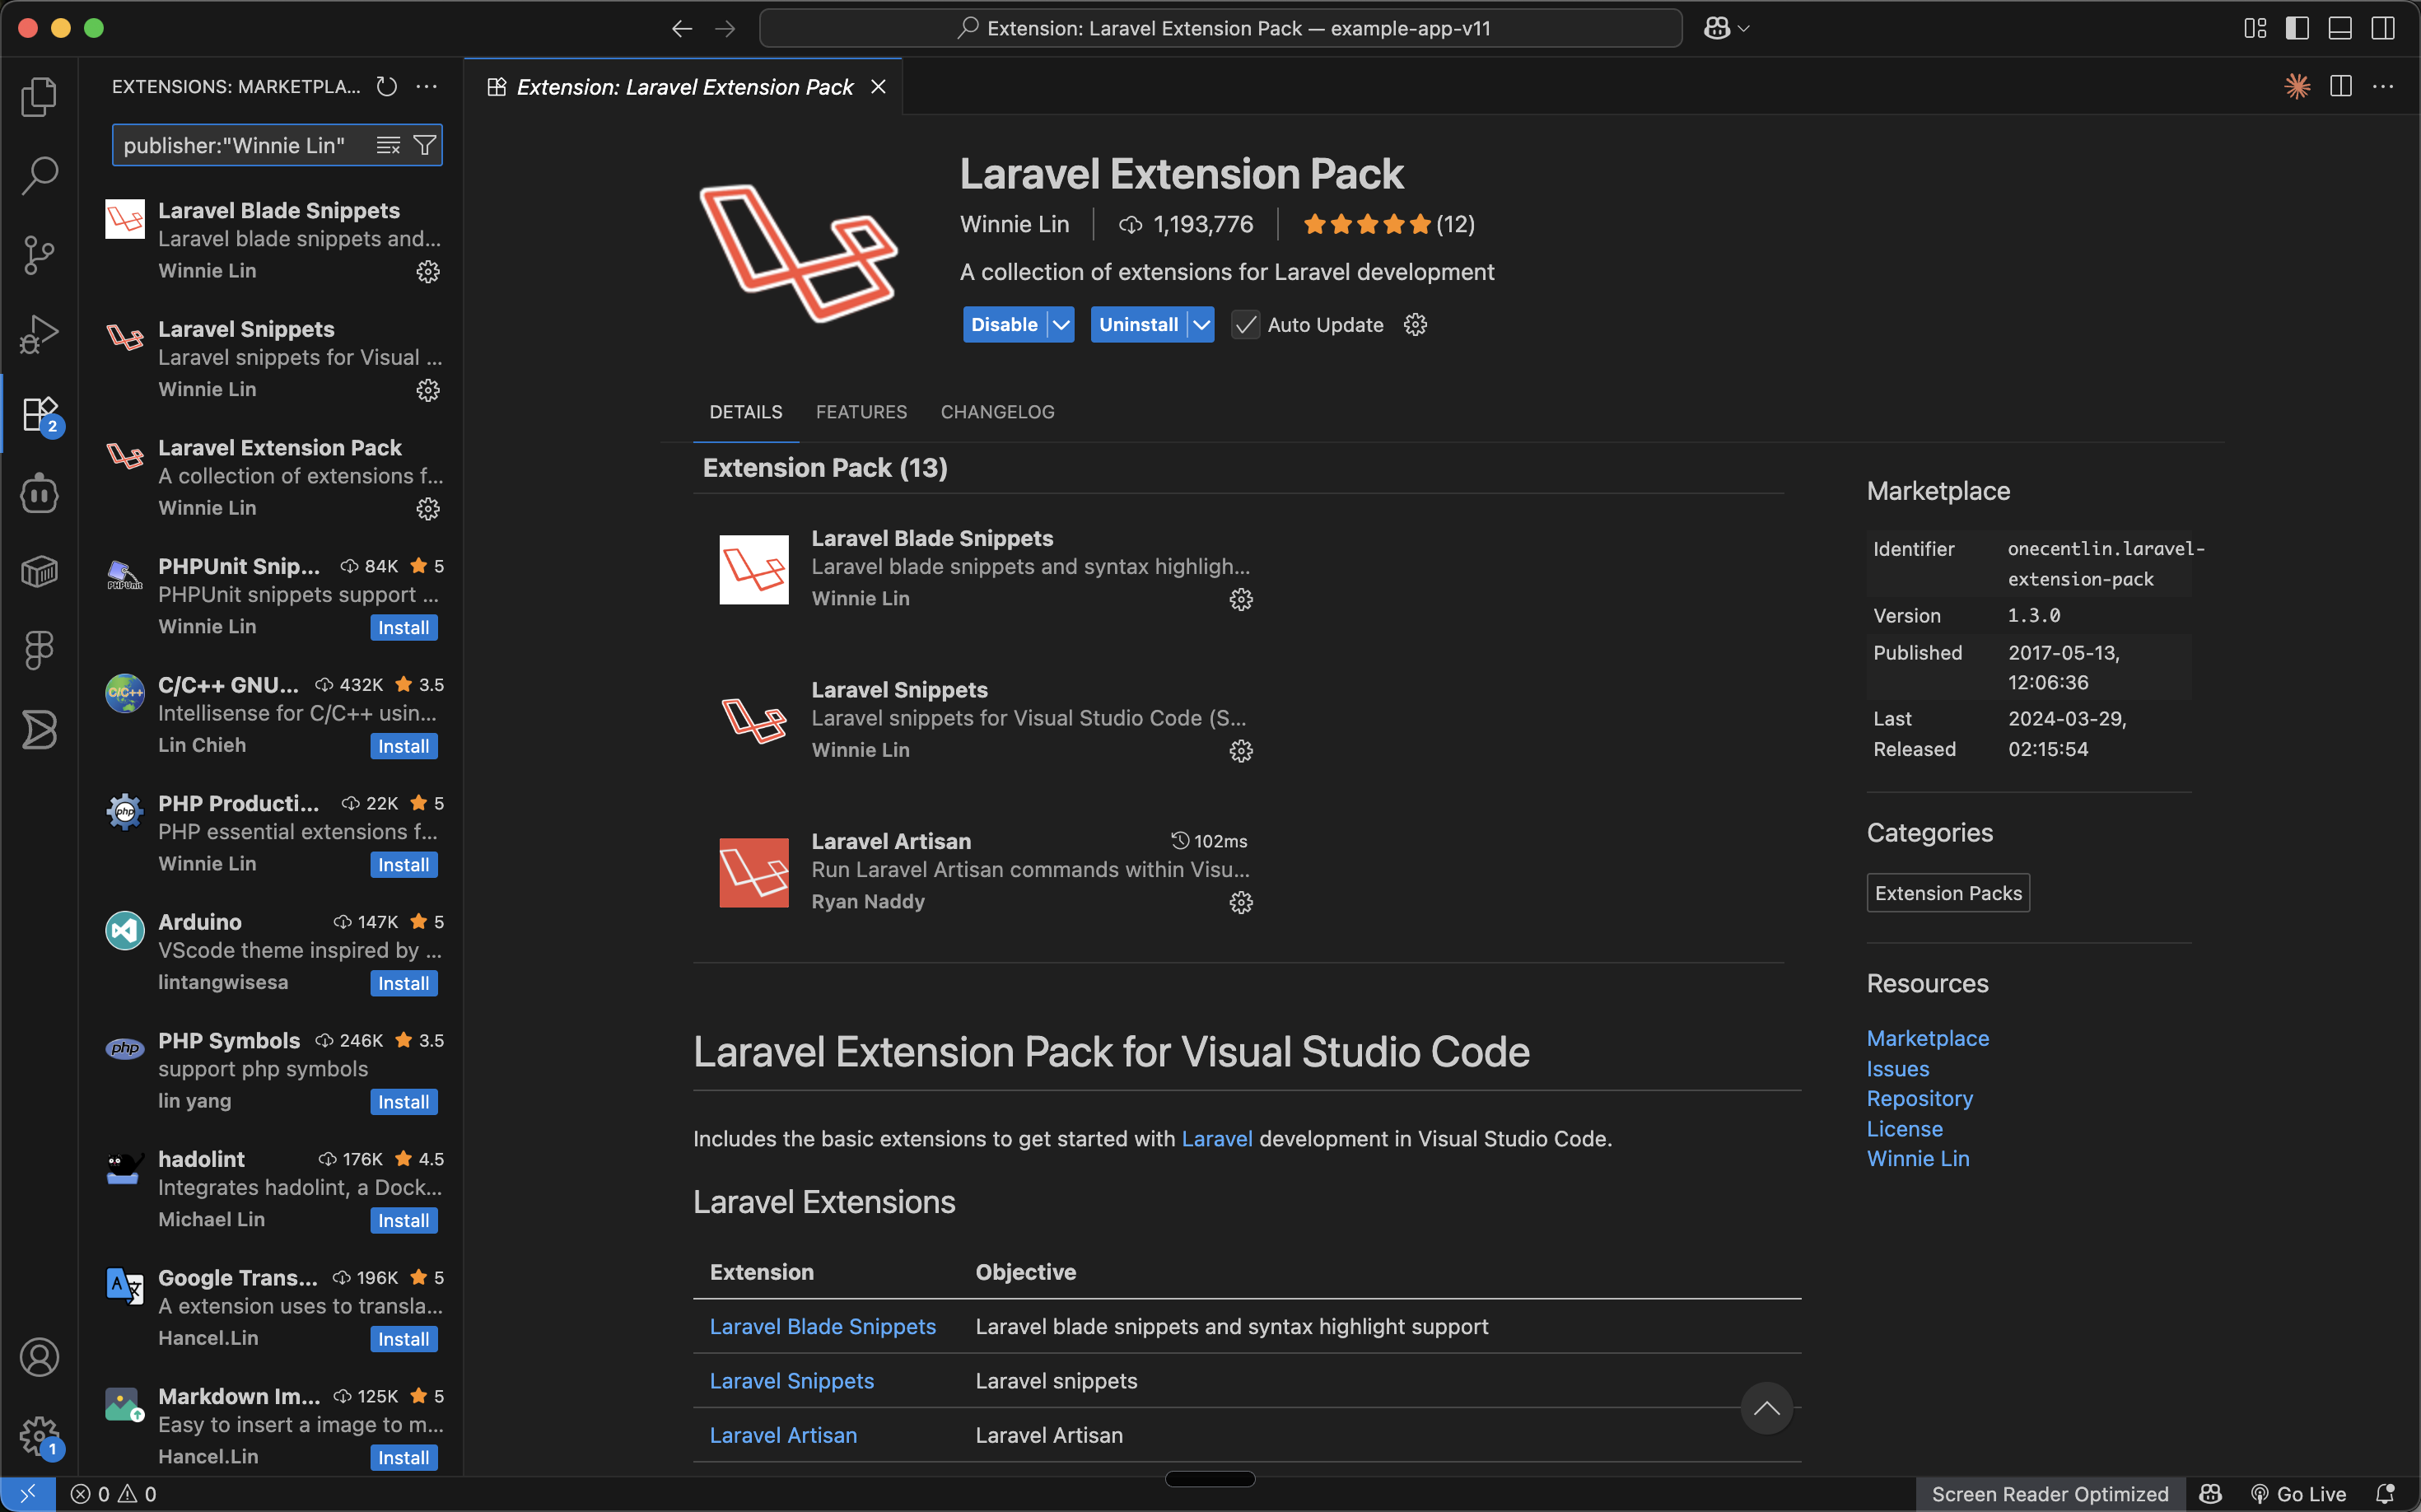Screen dimensions: 2421x1512
Task: Click the title bar command center search
Action: pyautogui.click(x=1221, y=29)
